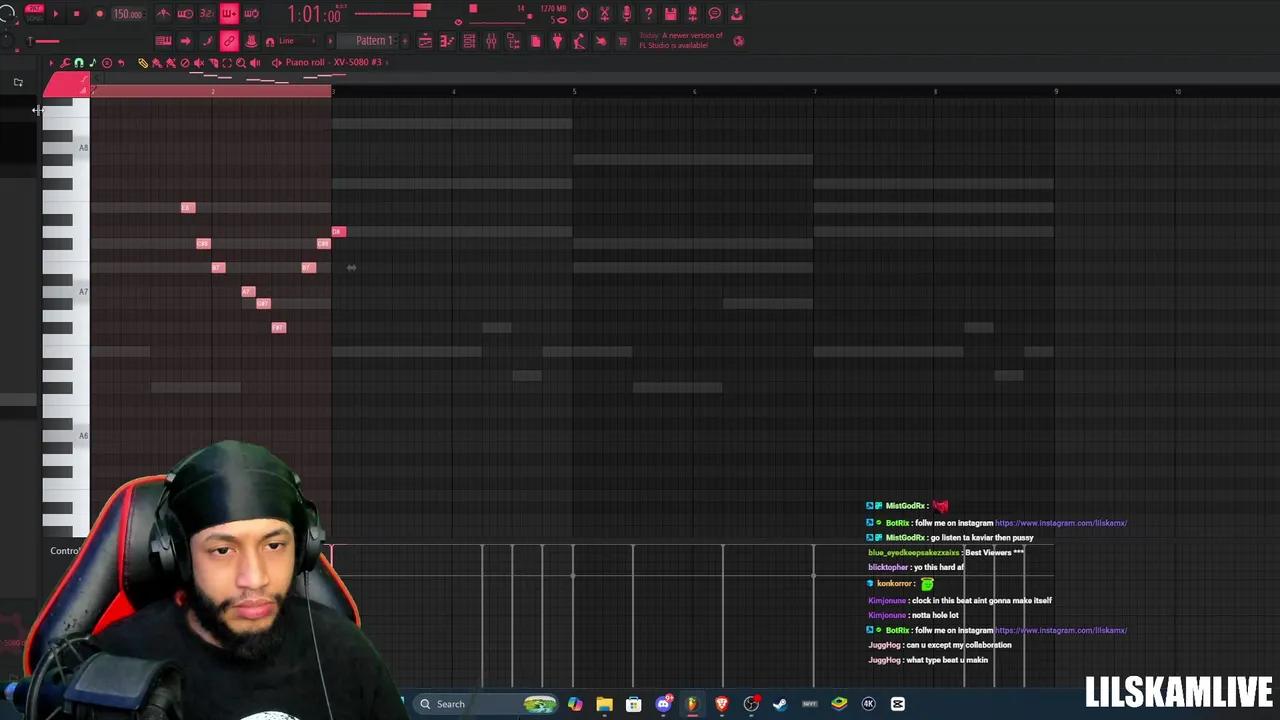Click bar 9 on the timeline ruler
This screenshot has height=720, width=1280.
tap(1056, 92)
